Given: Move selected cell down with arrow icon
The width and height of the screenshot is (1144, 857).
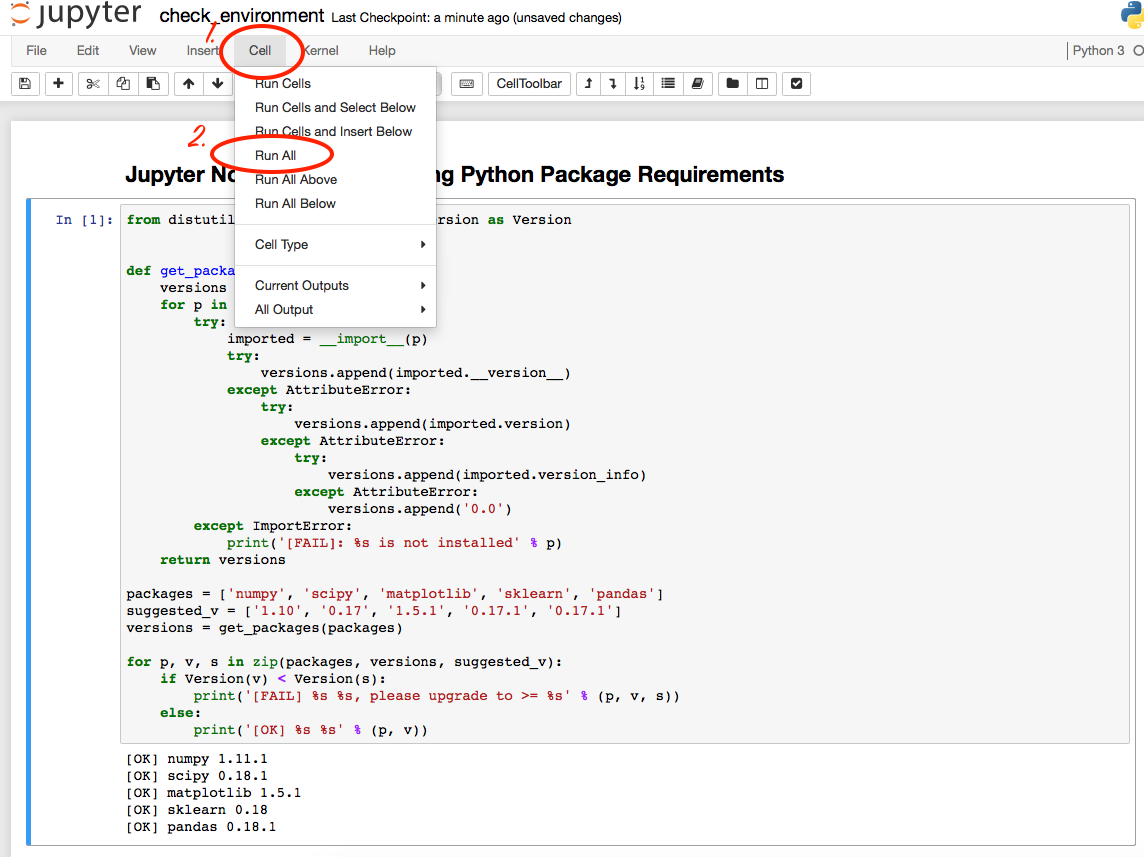Looking at the screenshot, I should click(x=217, y=84).
